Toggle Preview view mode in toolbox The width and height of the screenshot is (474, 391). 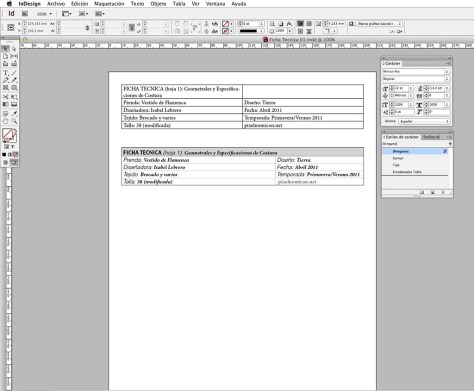click(x=14, y=162)
